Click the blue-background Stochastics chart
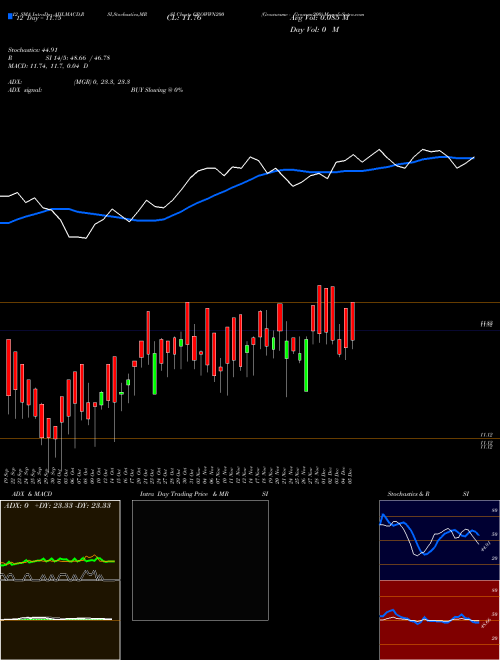 coord(439,540)
